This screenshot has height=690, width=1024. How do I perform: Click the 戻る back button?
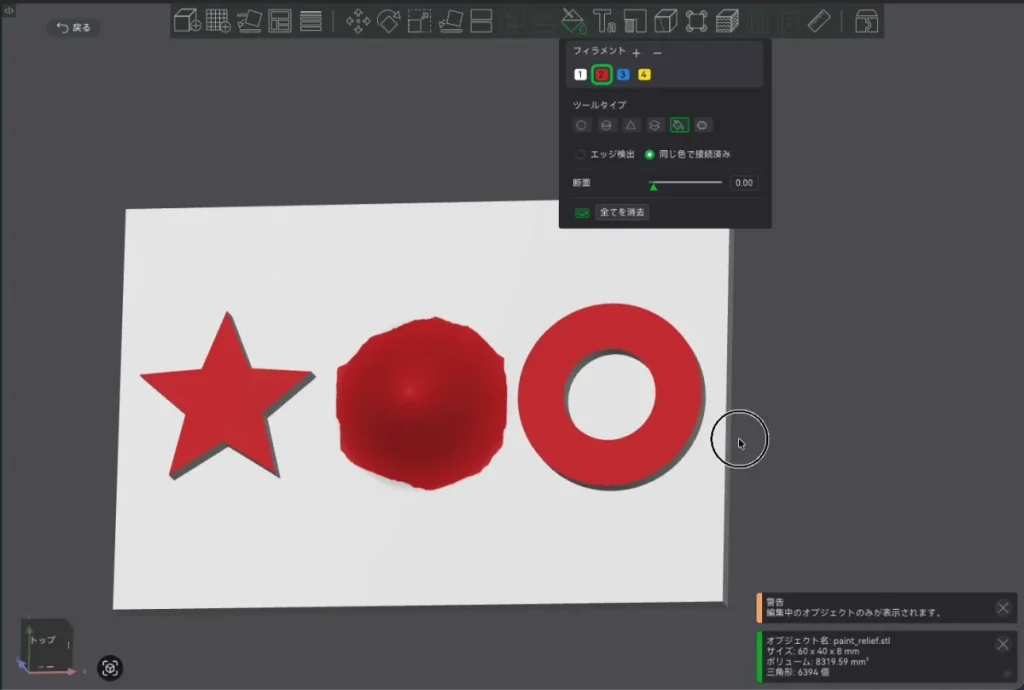[73, 27]
